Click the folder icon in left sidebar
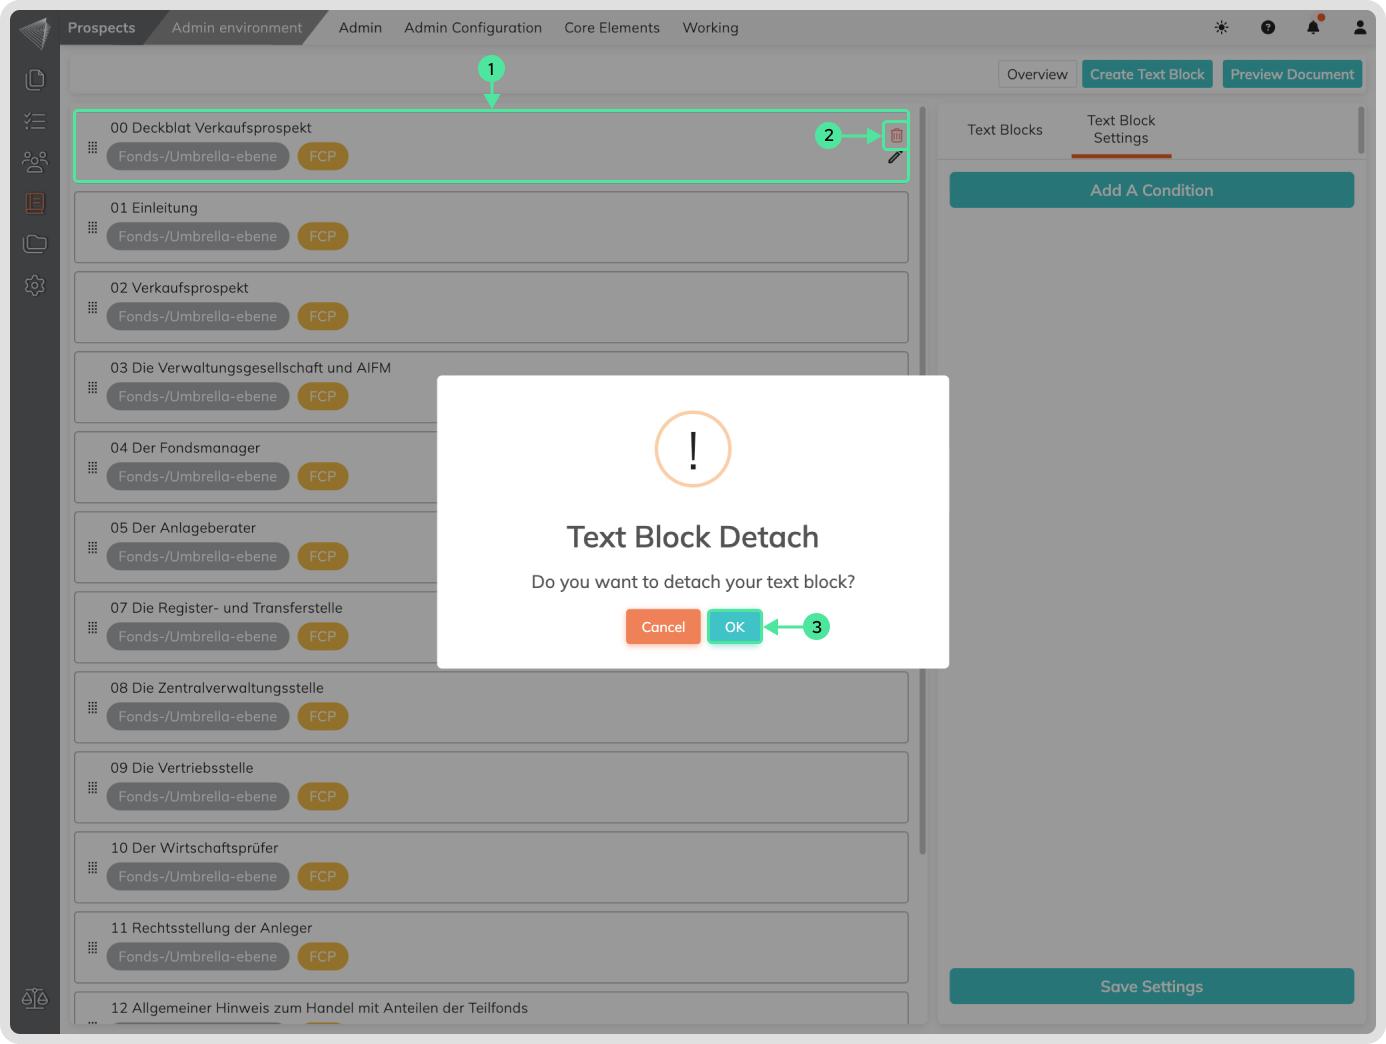 click(x=35, y=244)
